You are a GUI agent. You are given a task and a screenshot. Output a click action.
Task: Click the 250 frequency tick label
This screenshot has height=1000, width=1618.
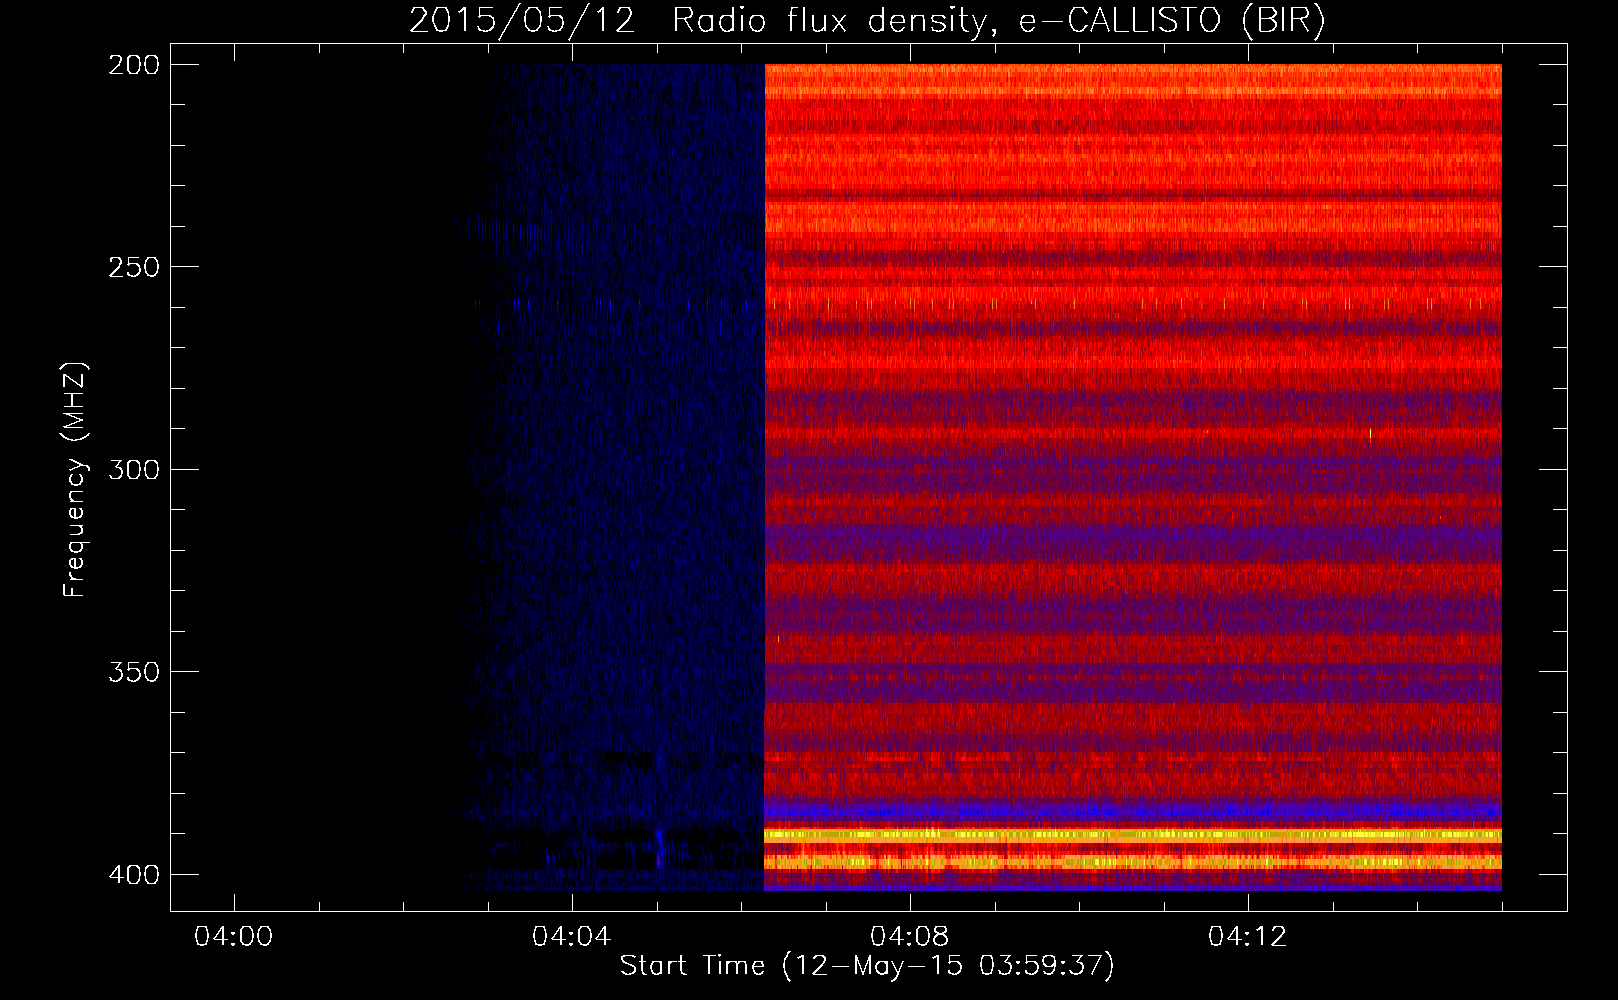(x=134, y=267)
